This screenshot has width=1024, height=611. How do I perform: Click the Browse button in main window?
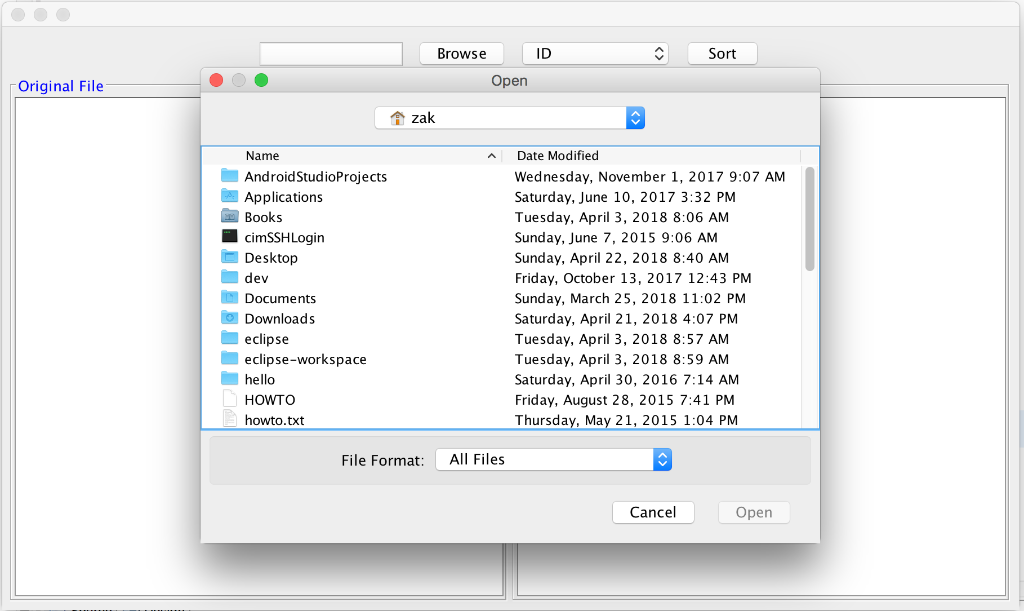pos(462,54)
